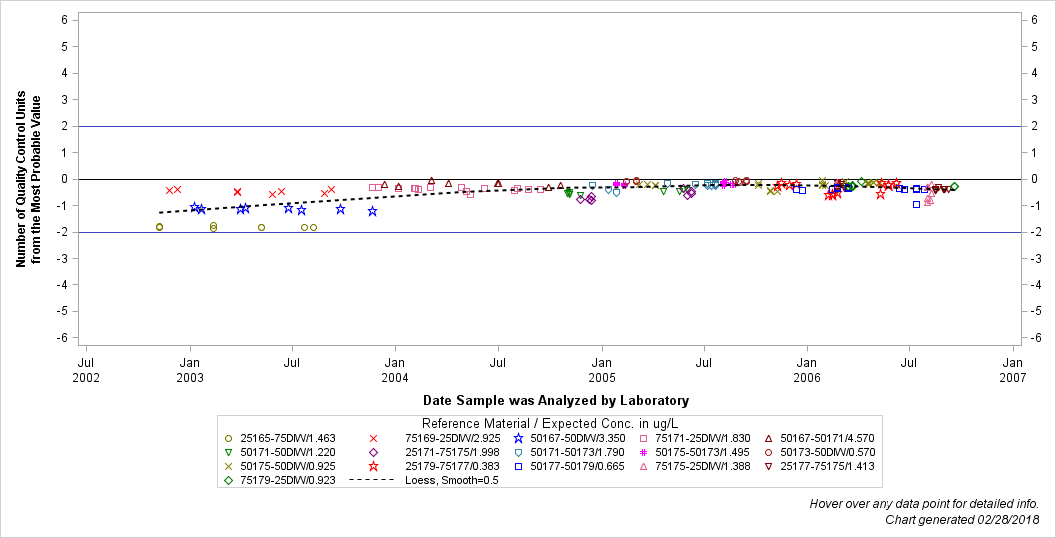Click the Chart generated 02/28/2018 text
The image size is (1056, 538).
[962, 520]
